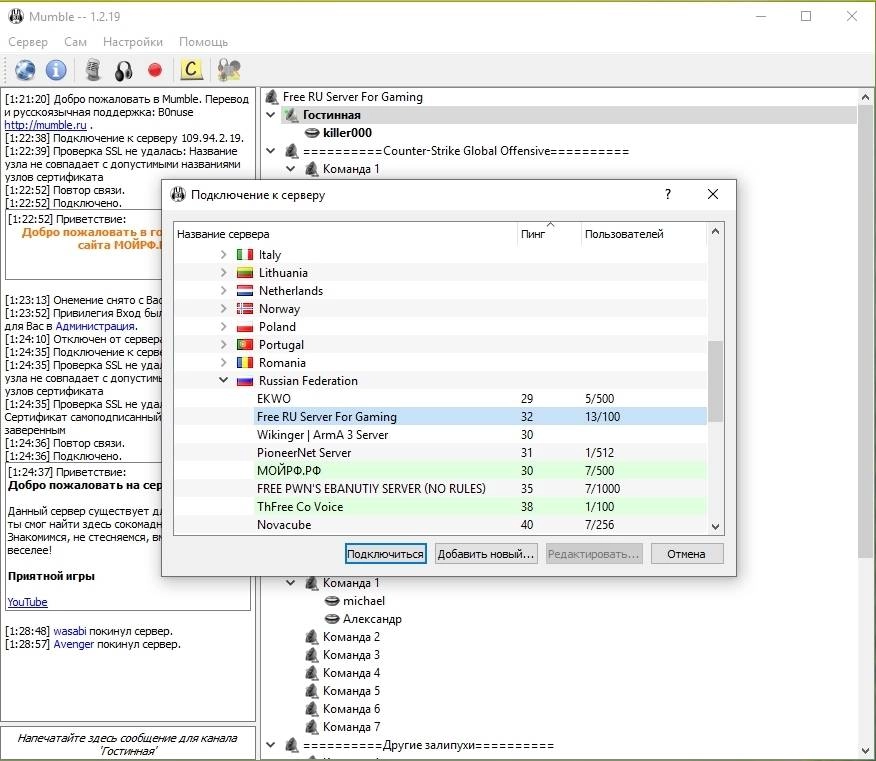
Task: Select the Команда 2 channel icon
Action: pyautogui.click(x=312, y=637)
